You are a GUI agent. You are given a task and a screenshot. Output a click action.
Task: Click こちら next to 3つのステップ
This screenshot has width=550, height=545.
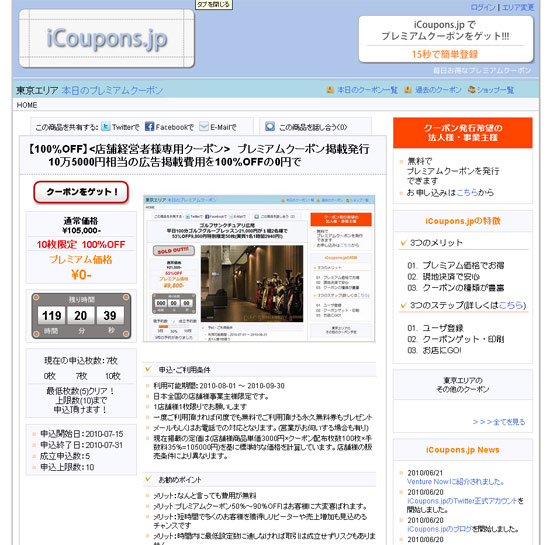pyautogui.click(x=511, y=305)
